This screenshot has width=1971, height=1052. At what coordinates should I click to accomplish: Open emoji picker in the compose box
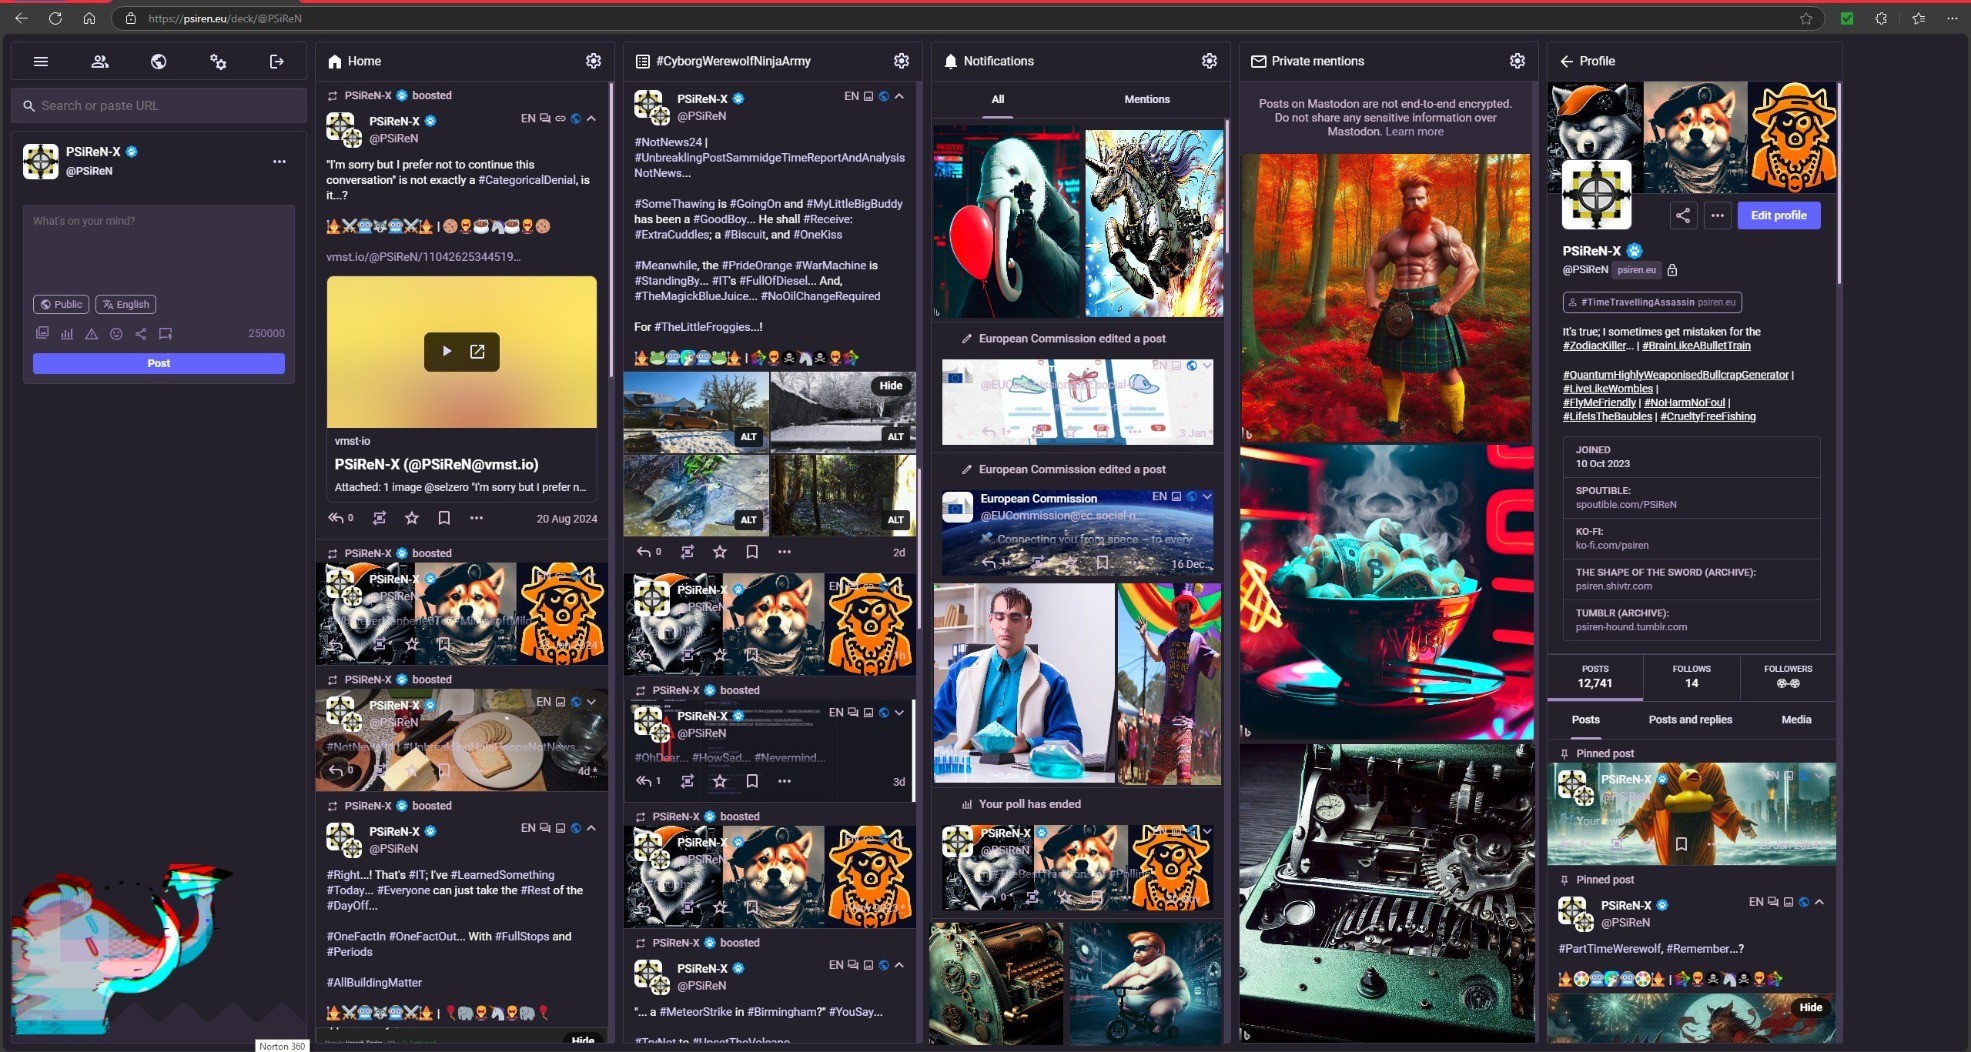tap(116, 334)
